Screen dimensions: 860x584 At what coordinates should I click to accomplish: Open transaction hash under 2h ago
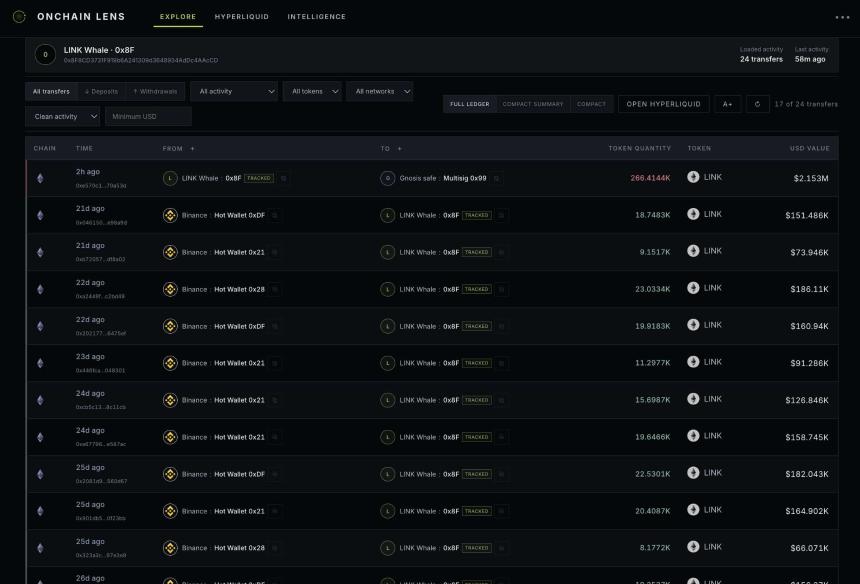(x=101, y=186)
